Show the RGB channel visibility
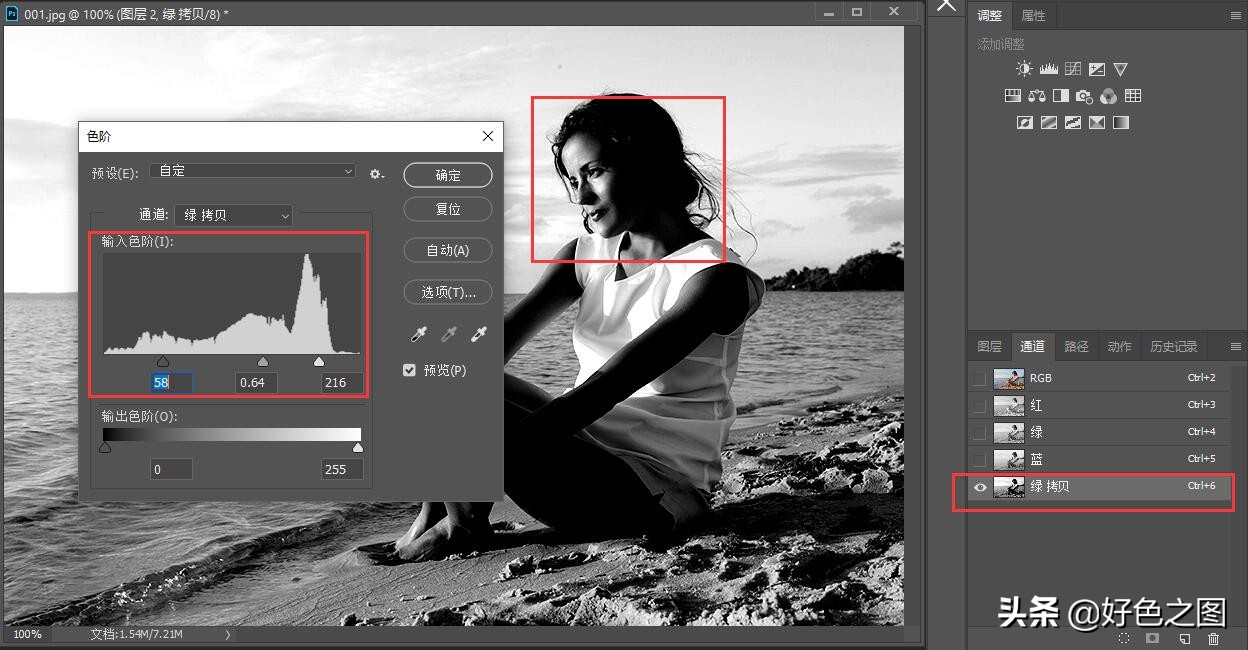1248x650 pixels. click(x=980, y=378)
